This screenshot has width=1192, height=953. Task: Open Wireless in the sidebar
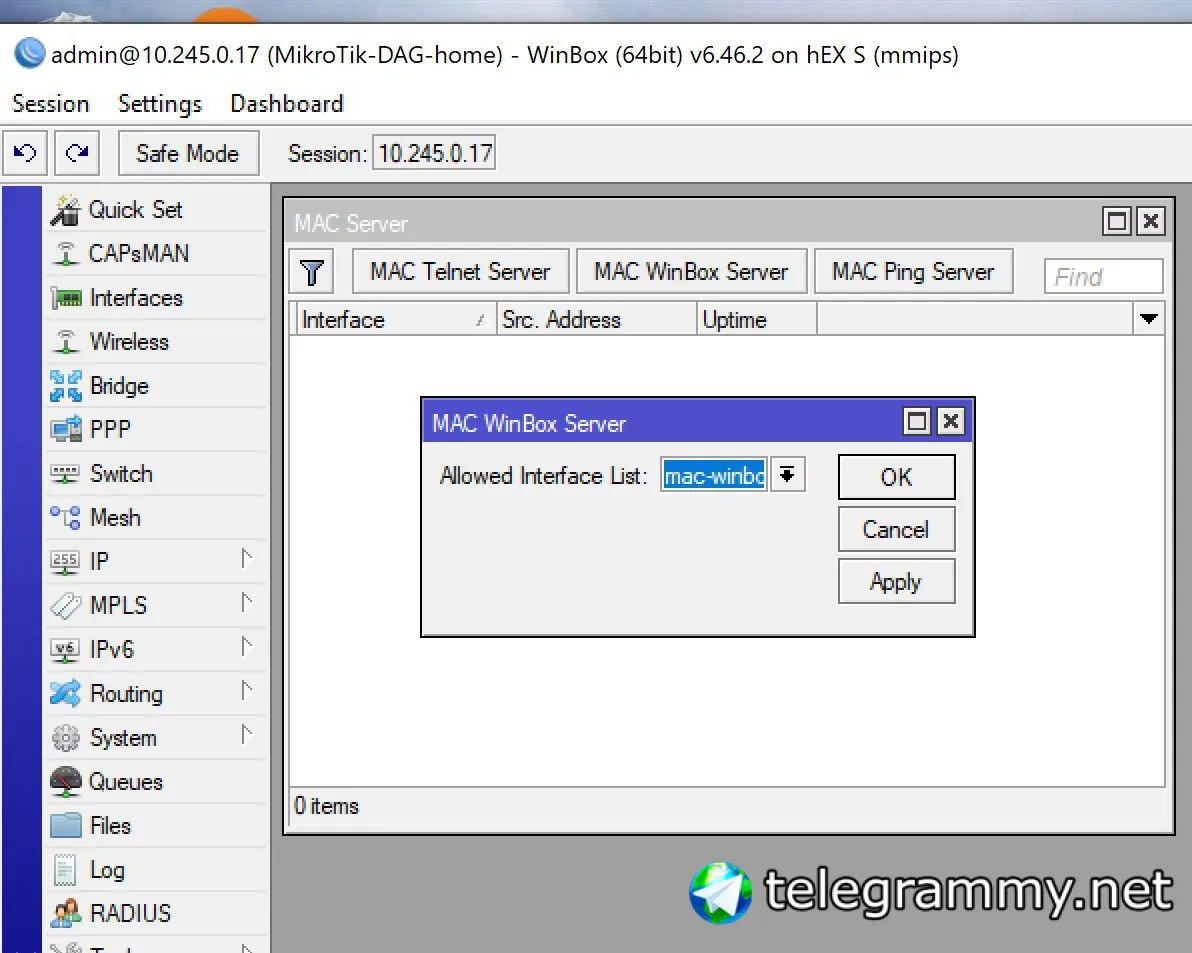pos(156,342)
